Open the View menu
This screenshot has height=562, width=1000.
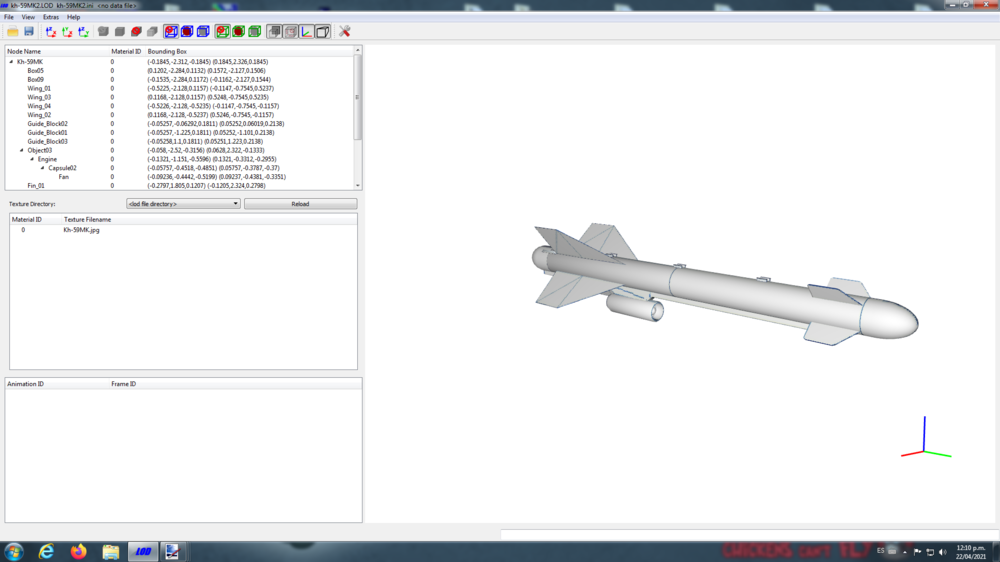(28, 17)
